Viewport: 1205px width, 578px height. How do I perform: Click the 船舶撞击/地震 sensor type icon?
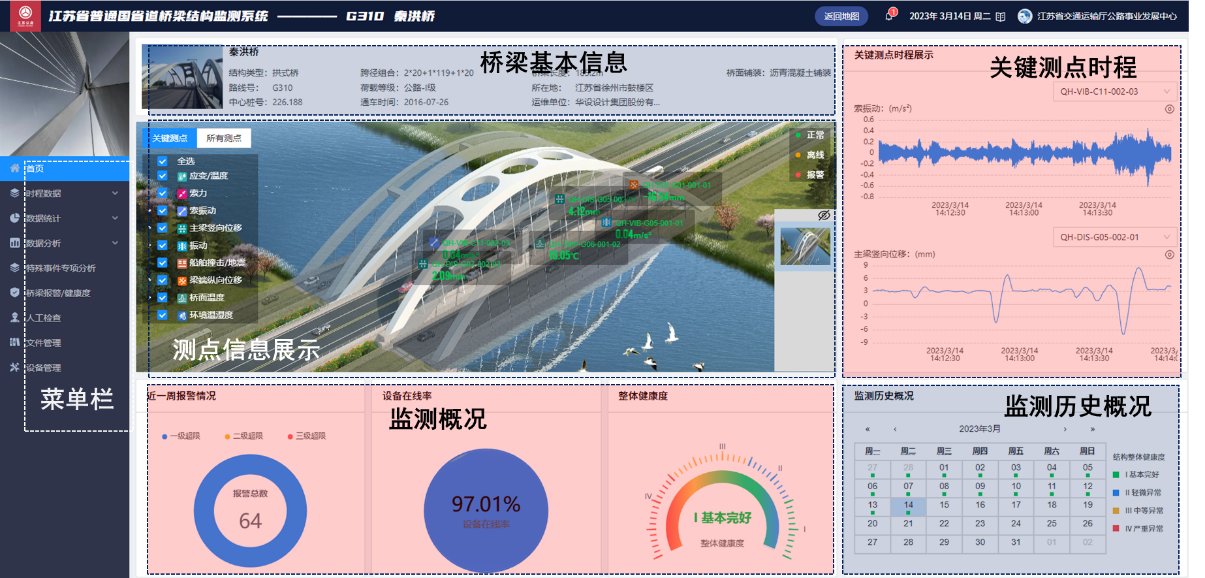coord(182,263)
